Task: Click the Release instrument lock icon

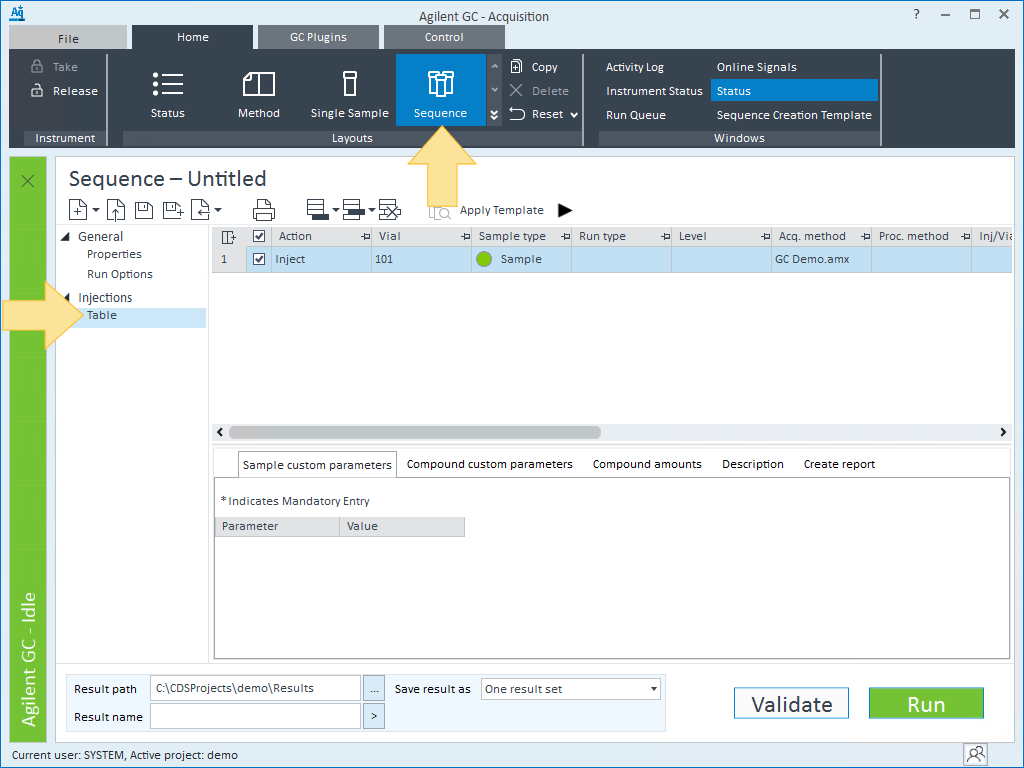Action: [x=37, y=91]
